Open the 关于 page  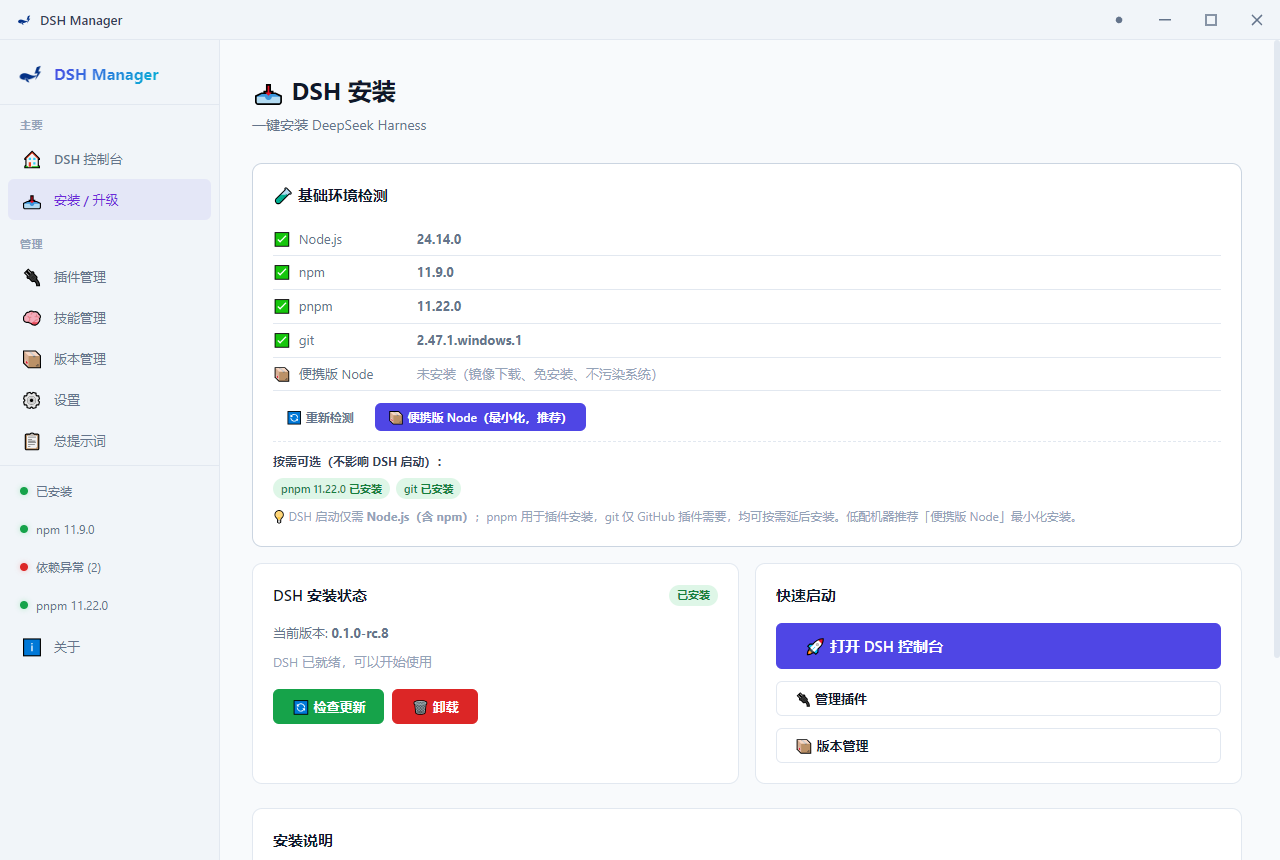tap(109, 647)
